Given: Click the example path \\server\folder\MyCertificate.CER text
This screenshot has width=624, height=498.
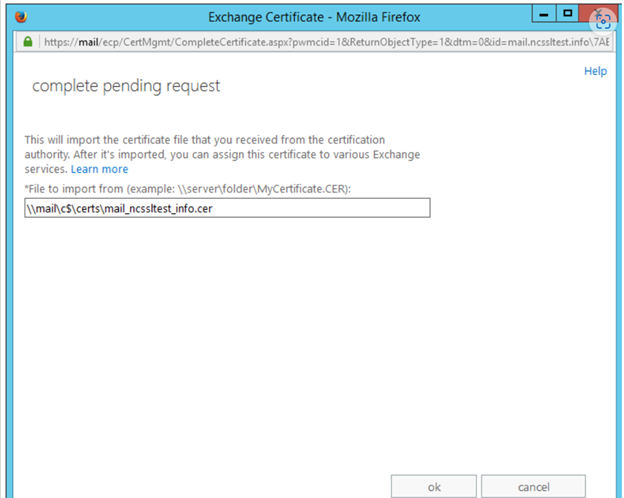Looking at the screenshot, I should tap(263, 189).
